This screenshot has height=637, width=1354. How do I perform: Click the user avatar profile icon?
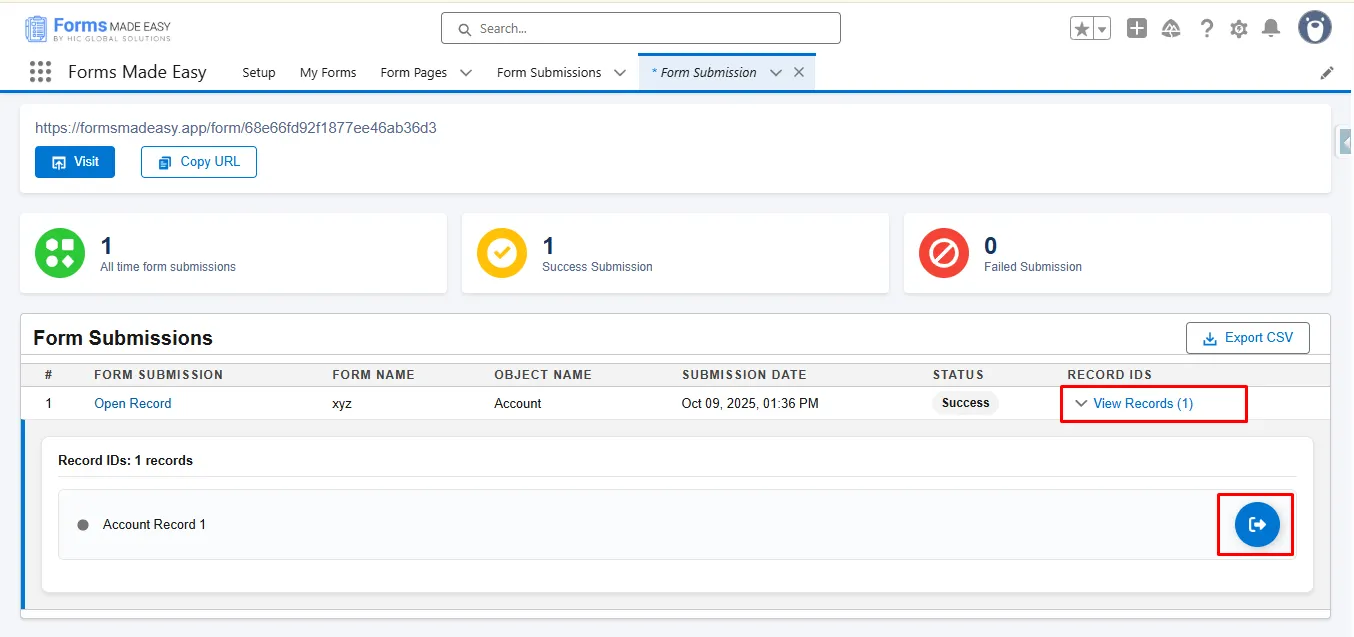point(1314,28)
